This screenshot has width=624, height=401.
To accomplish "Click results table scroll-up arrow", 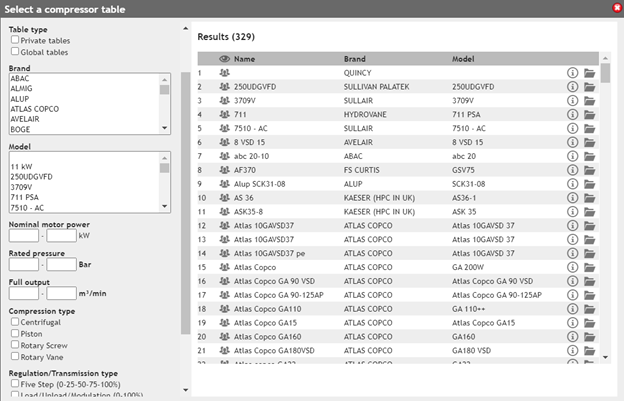I will 605,58.
